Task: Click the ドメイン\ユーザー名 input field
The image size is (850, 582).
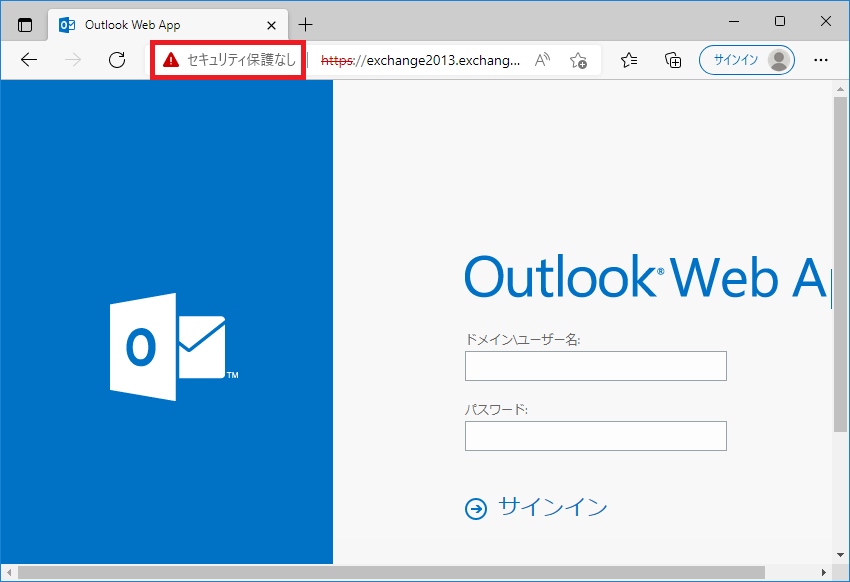Action: pos(596,366)
